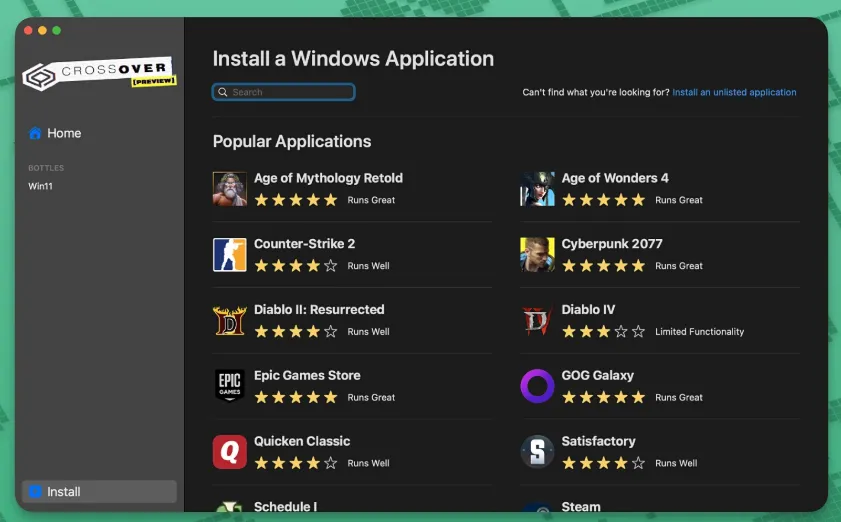
Task: Click the GOG Galaxy purple ring icon
Action: [x=537, y=386]
